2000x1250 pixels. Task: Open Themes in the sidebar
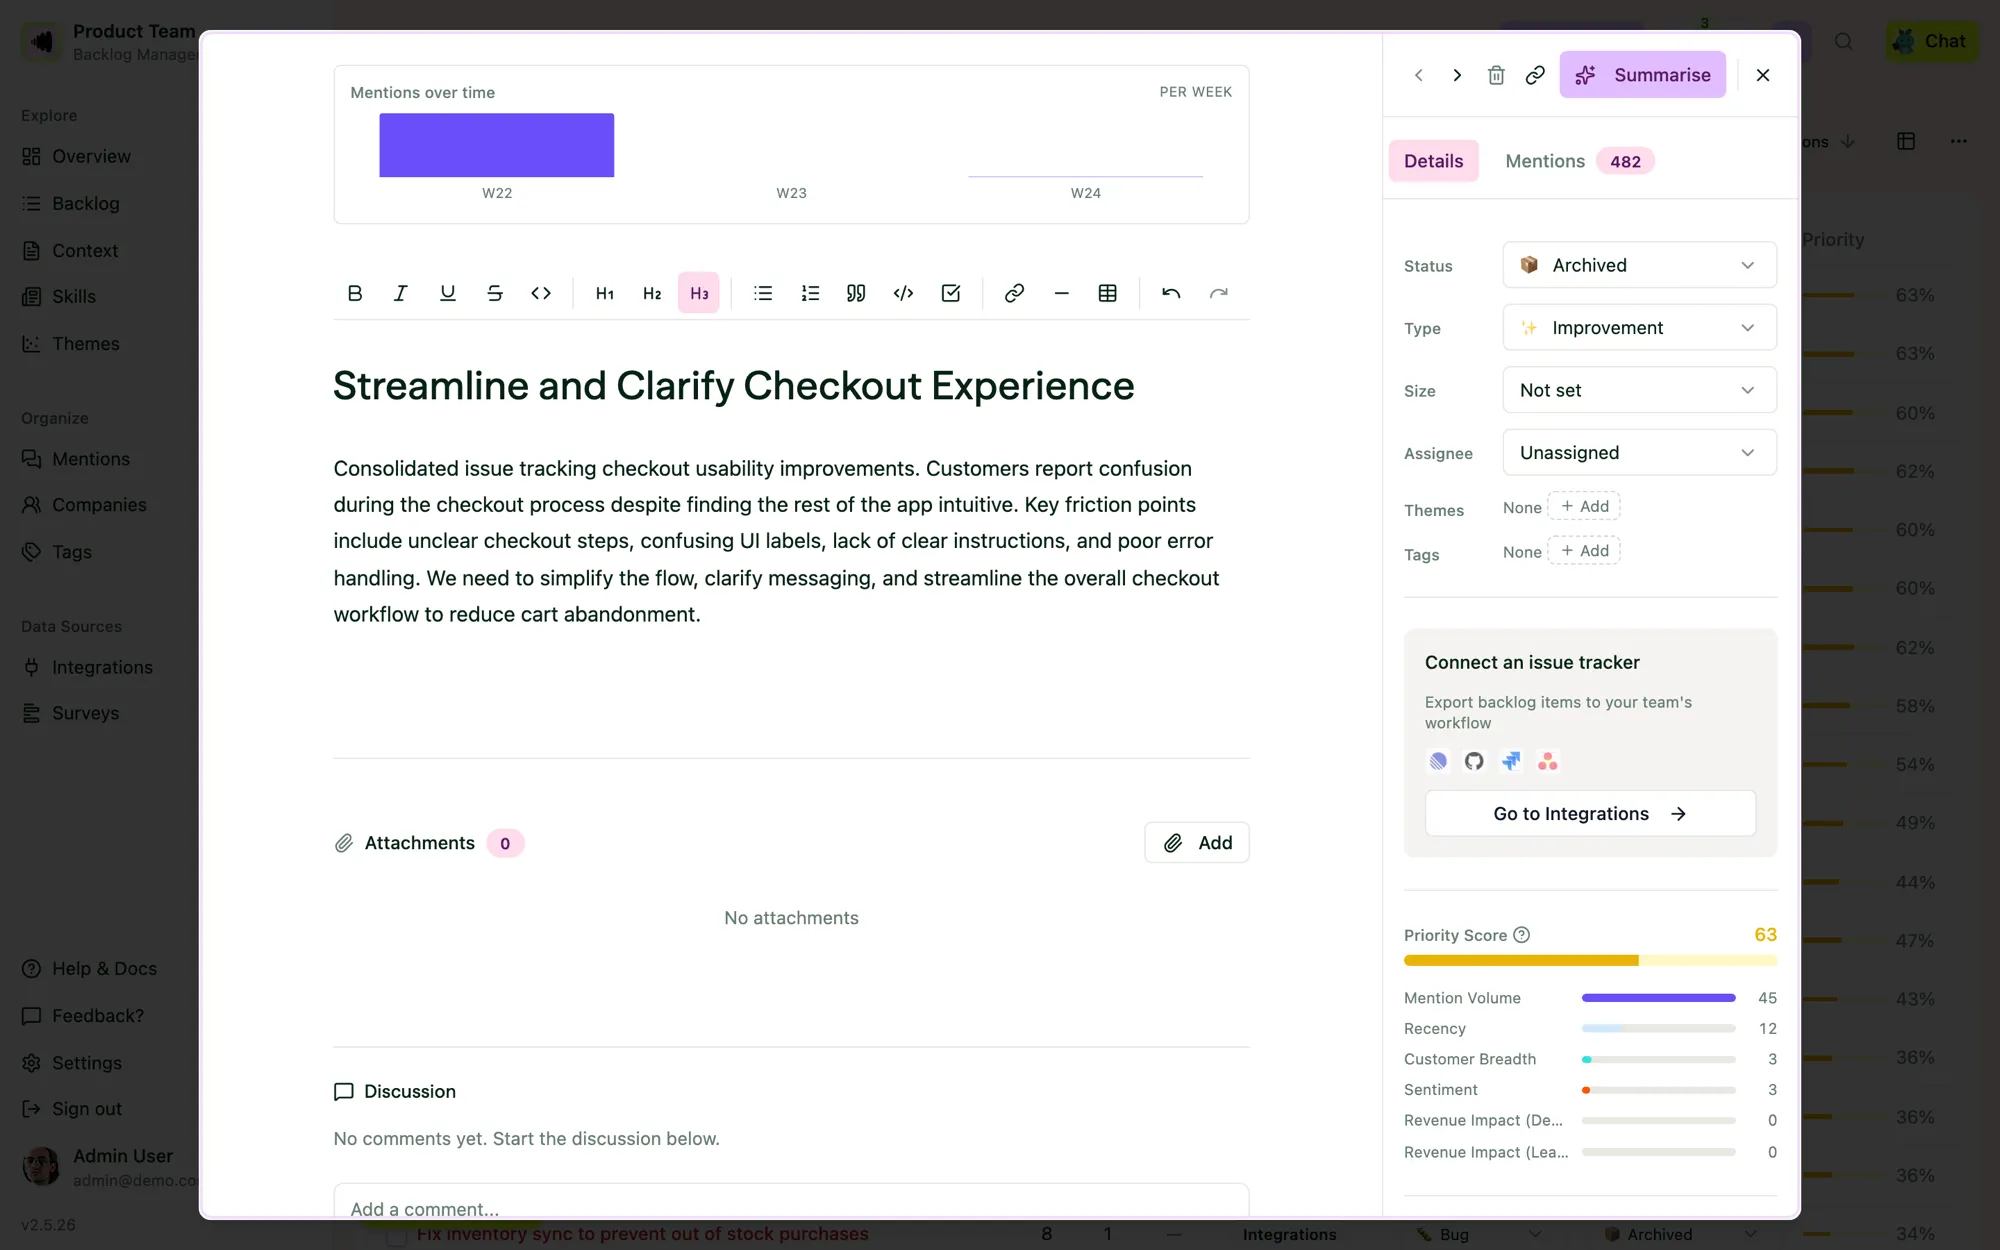(x=85, y=344)
